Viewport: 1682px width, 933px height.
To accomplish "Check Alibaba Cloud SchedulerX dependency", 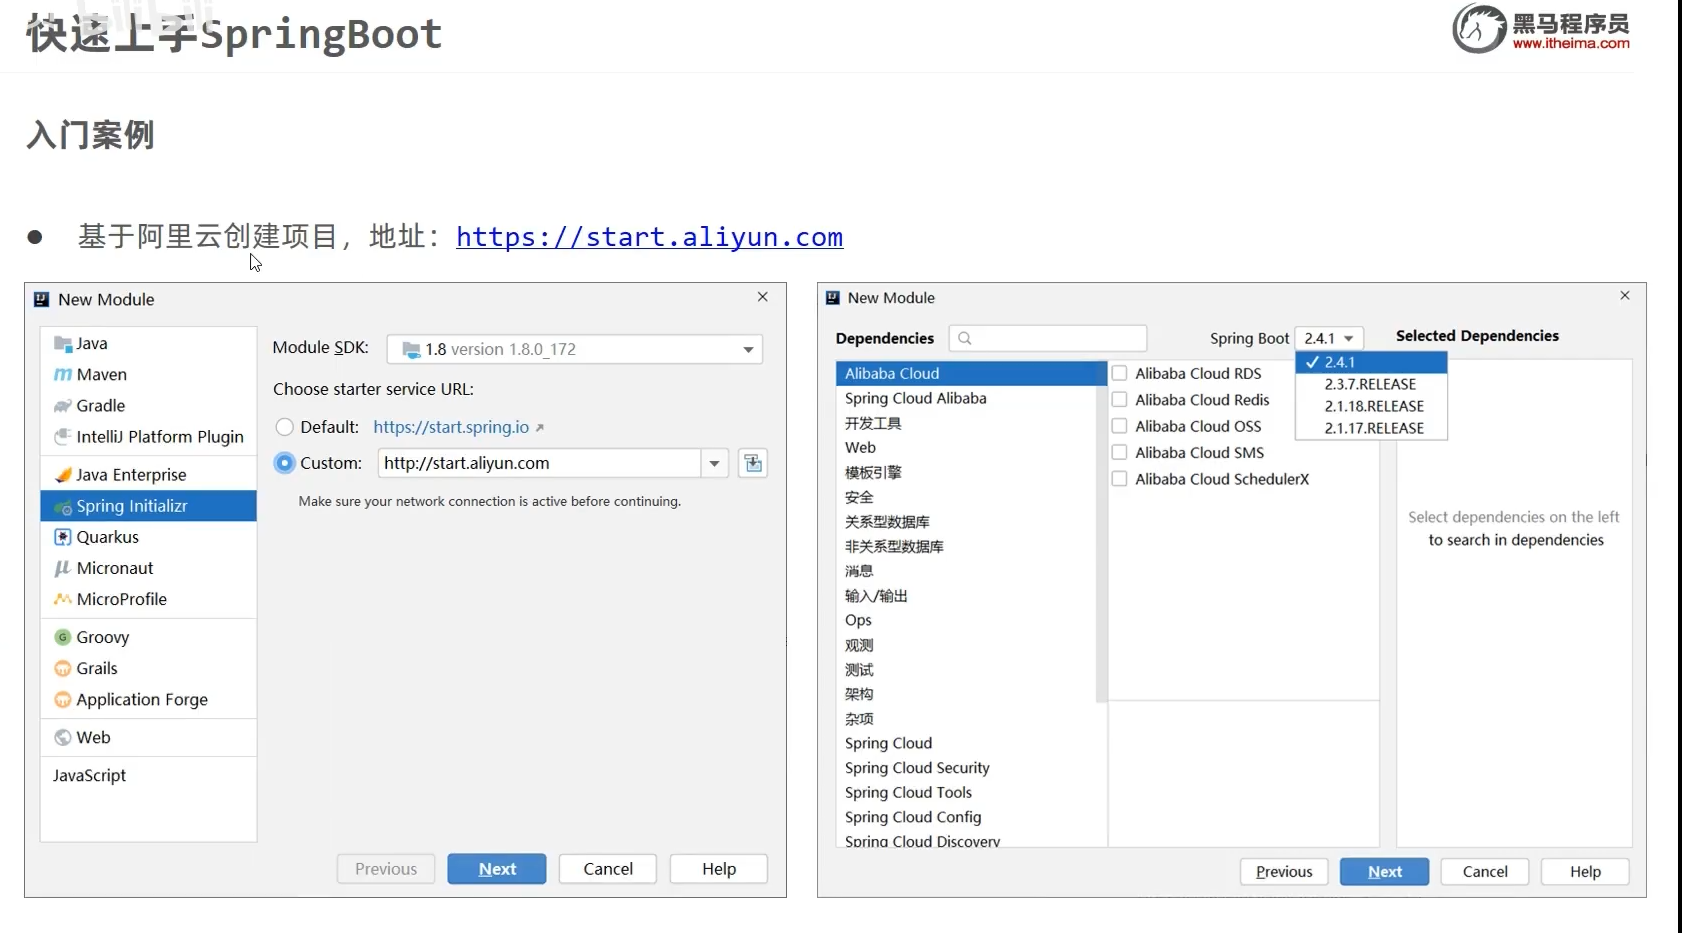I will pyautogui.click(x=1120, y=479).
